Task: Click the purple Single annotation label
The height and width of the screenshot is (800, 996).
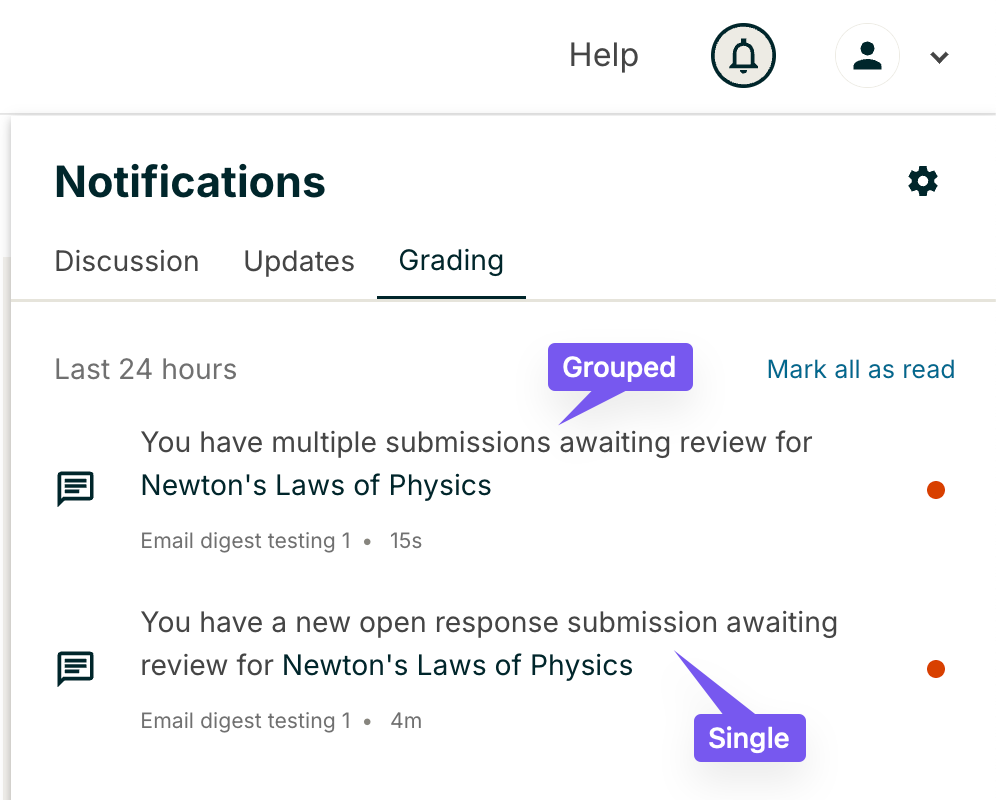Action: click(x=749, y=738)
